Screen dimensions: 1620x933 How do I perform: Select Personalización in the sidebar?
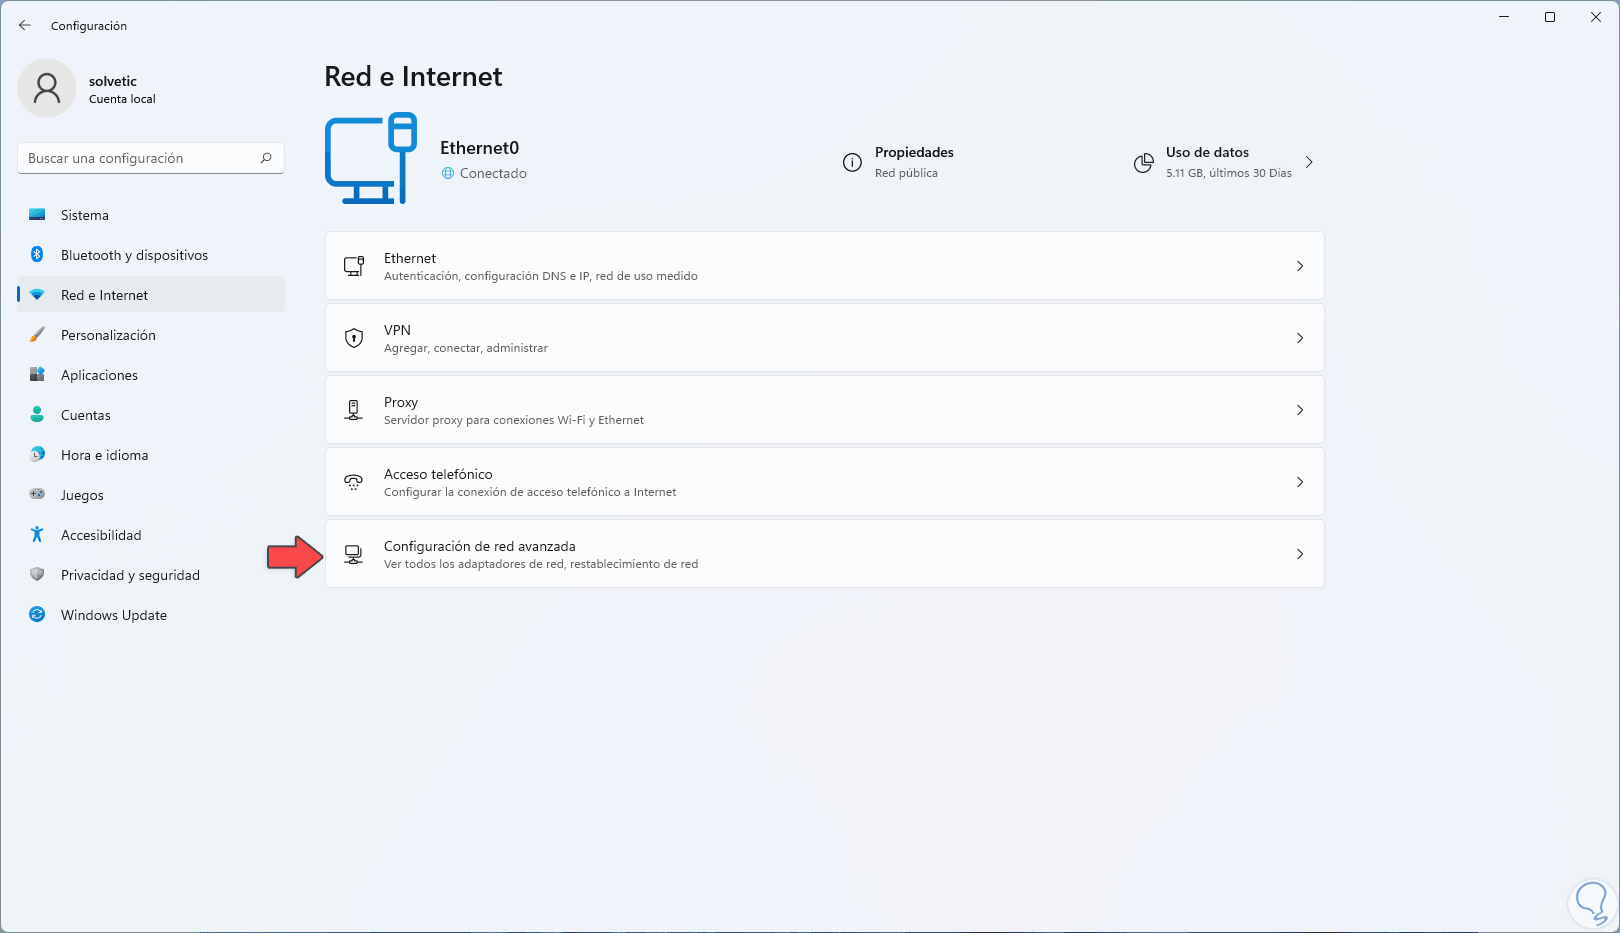(x=108, y=335)
